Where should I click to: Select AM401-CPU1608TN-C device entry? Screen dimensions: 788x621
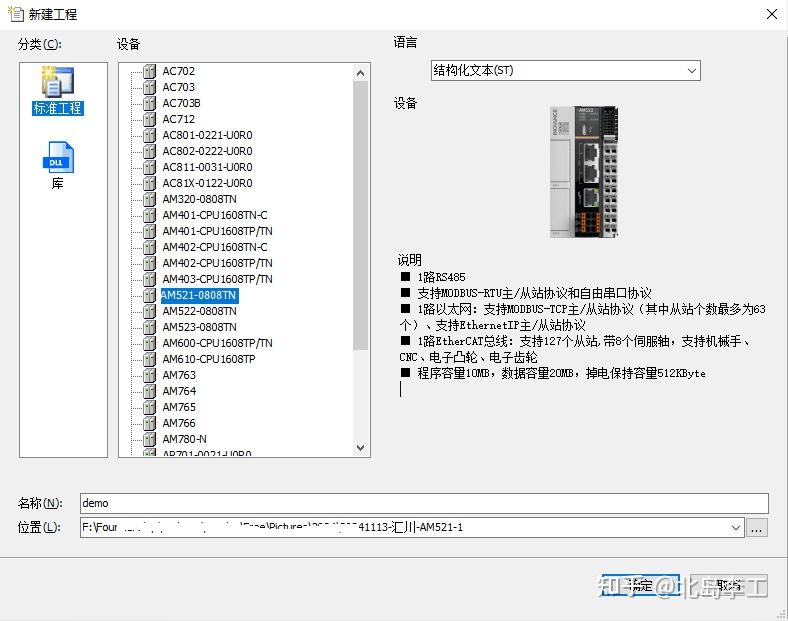point(215,215)
